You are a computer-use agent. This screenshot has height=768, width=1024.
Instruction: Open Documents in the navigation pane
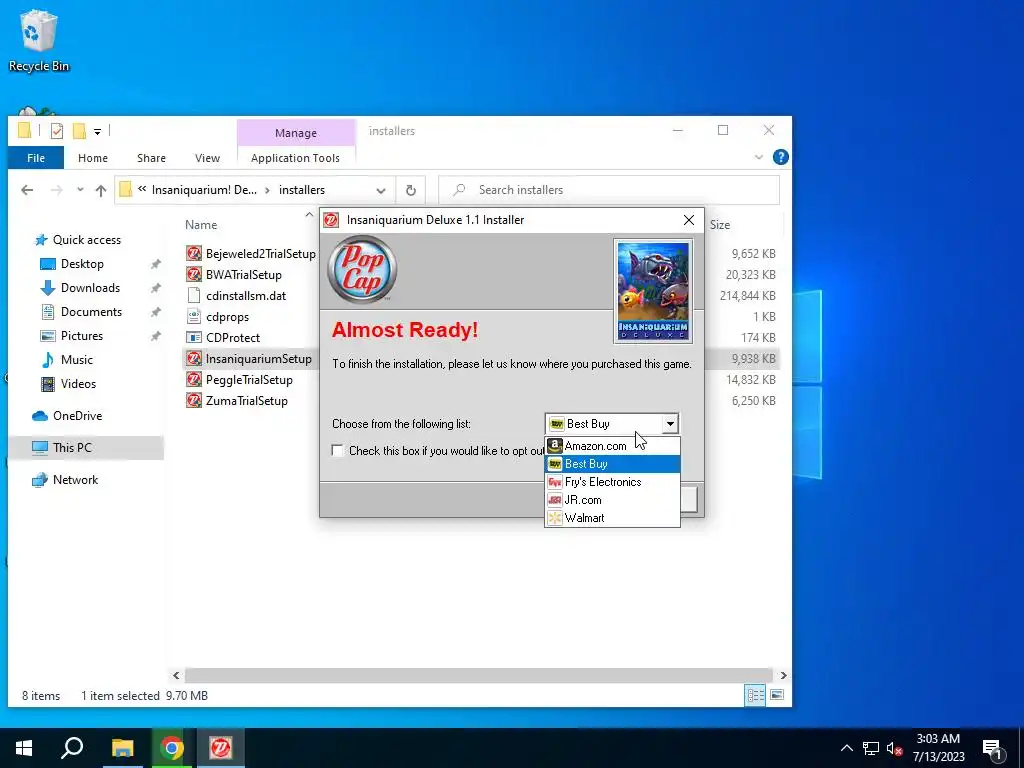click(91, 312)
